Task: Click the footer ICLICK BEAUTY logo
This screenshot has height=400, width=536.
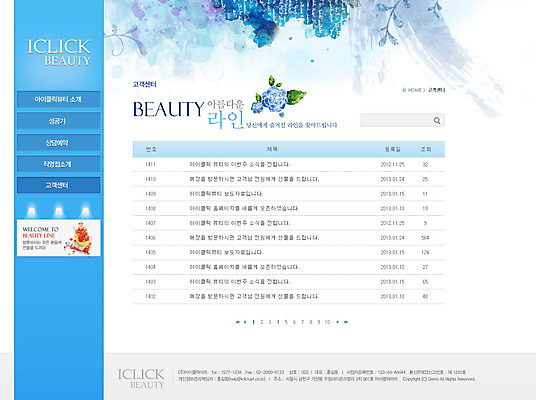Action: pyautogui.click(x=141, y=378)
